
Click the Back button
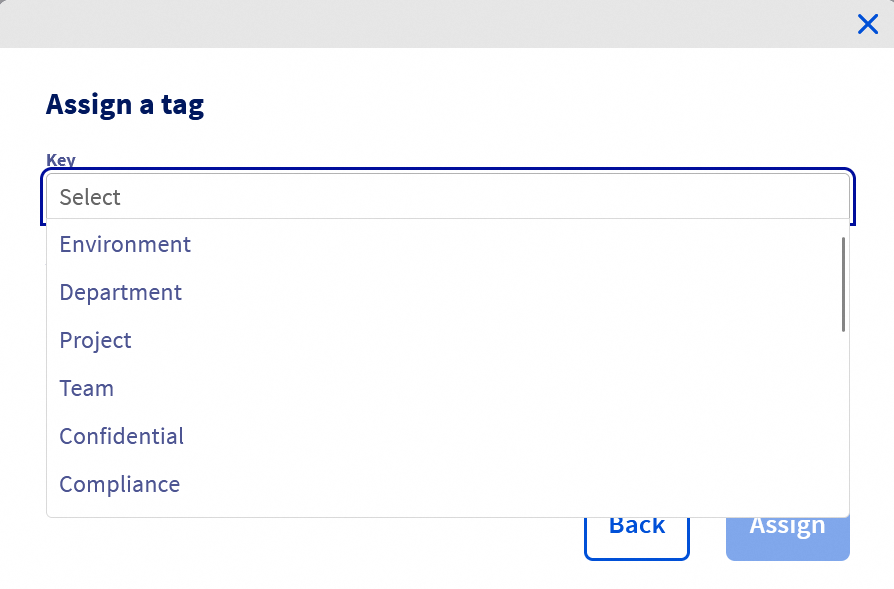[x=636, y=524]
